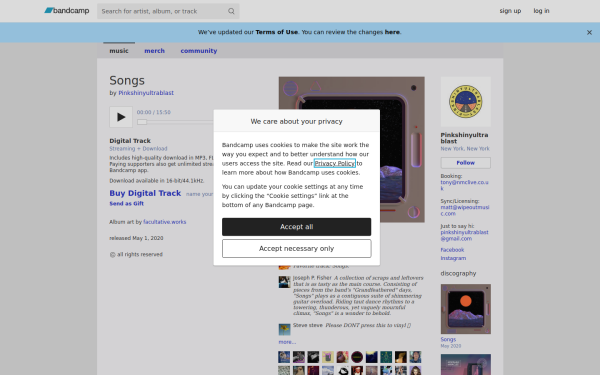This screenshot has height=375, width=600.
Task: Open the Pinkshinyultrablast artist link under Songs
Action: [x=146, y=93]
